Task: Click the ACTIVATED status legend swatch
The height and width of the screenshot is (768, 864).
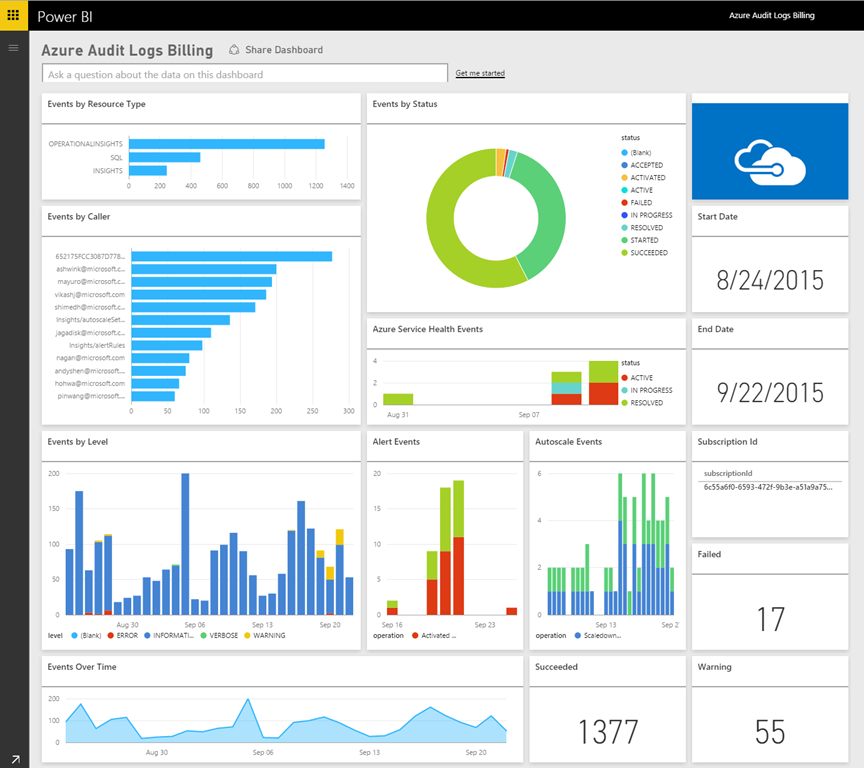Action: 624,177
